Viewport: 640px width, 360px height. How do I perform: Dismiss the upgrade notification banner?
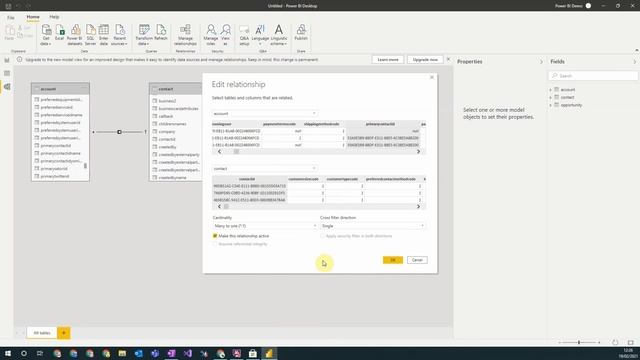pos(448,59)
